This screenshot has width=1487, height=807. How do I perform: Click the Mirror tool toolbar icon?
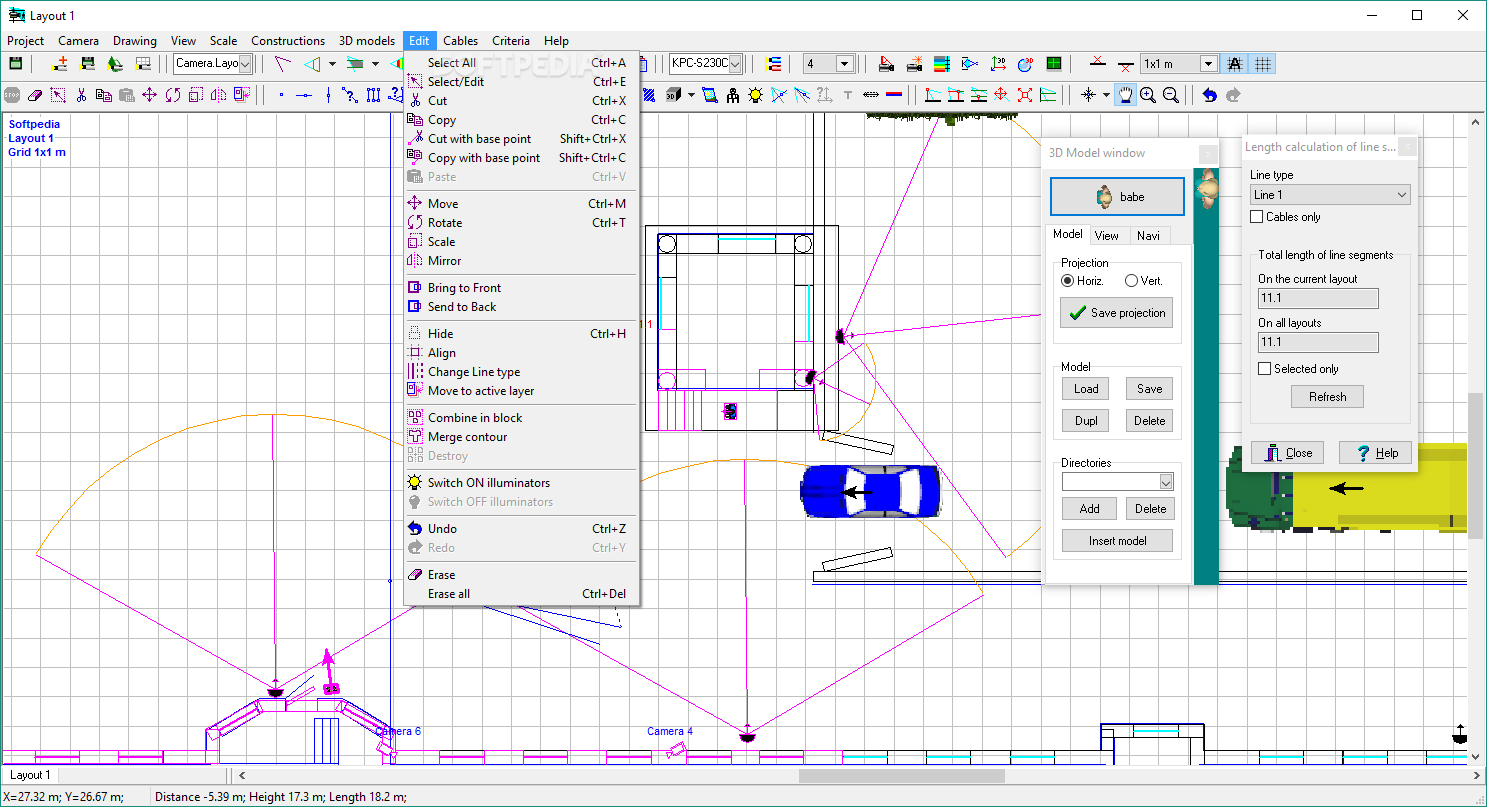click(x=218, y=95)
